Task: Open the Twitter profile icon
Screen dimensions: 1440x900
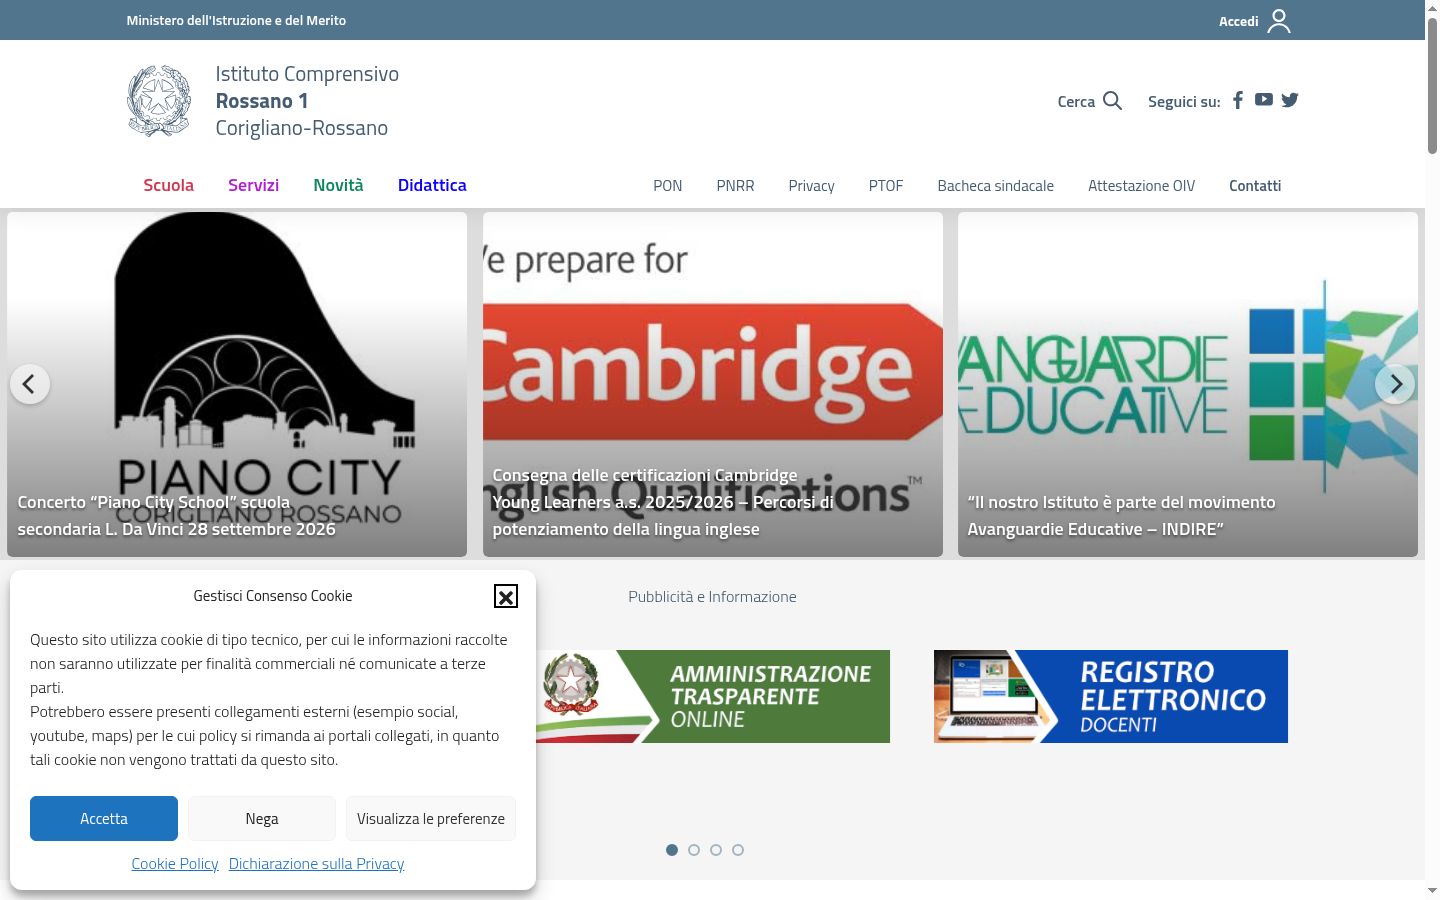Action: pos(1290,100)
